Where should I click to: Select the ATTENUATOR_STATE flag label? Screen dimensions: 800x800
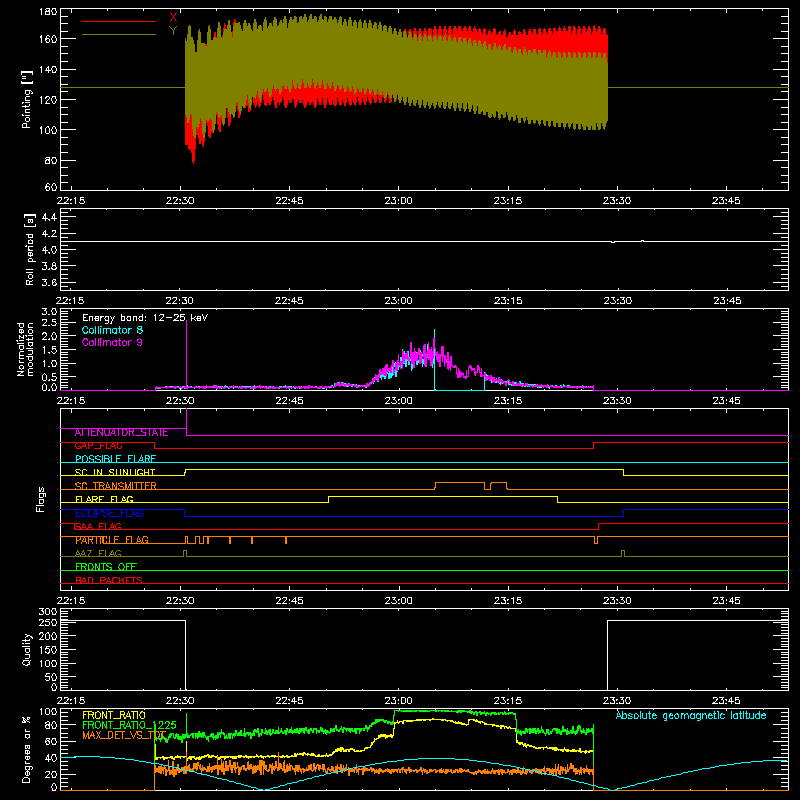coord(121,433)
